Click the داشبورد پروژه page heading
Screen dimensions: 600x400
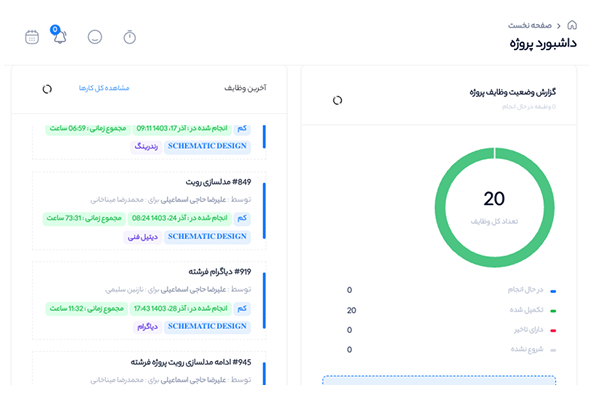click(543, 43)
